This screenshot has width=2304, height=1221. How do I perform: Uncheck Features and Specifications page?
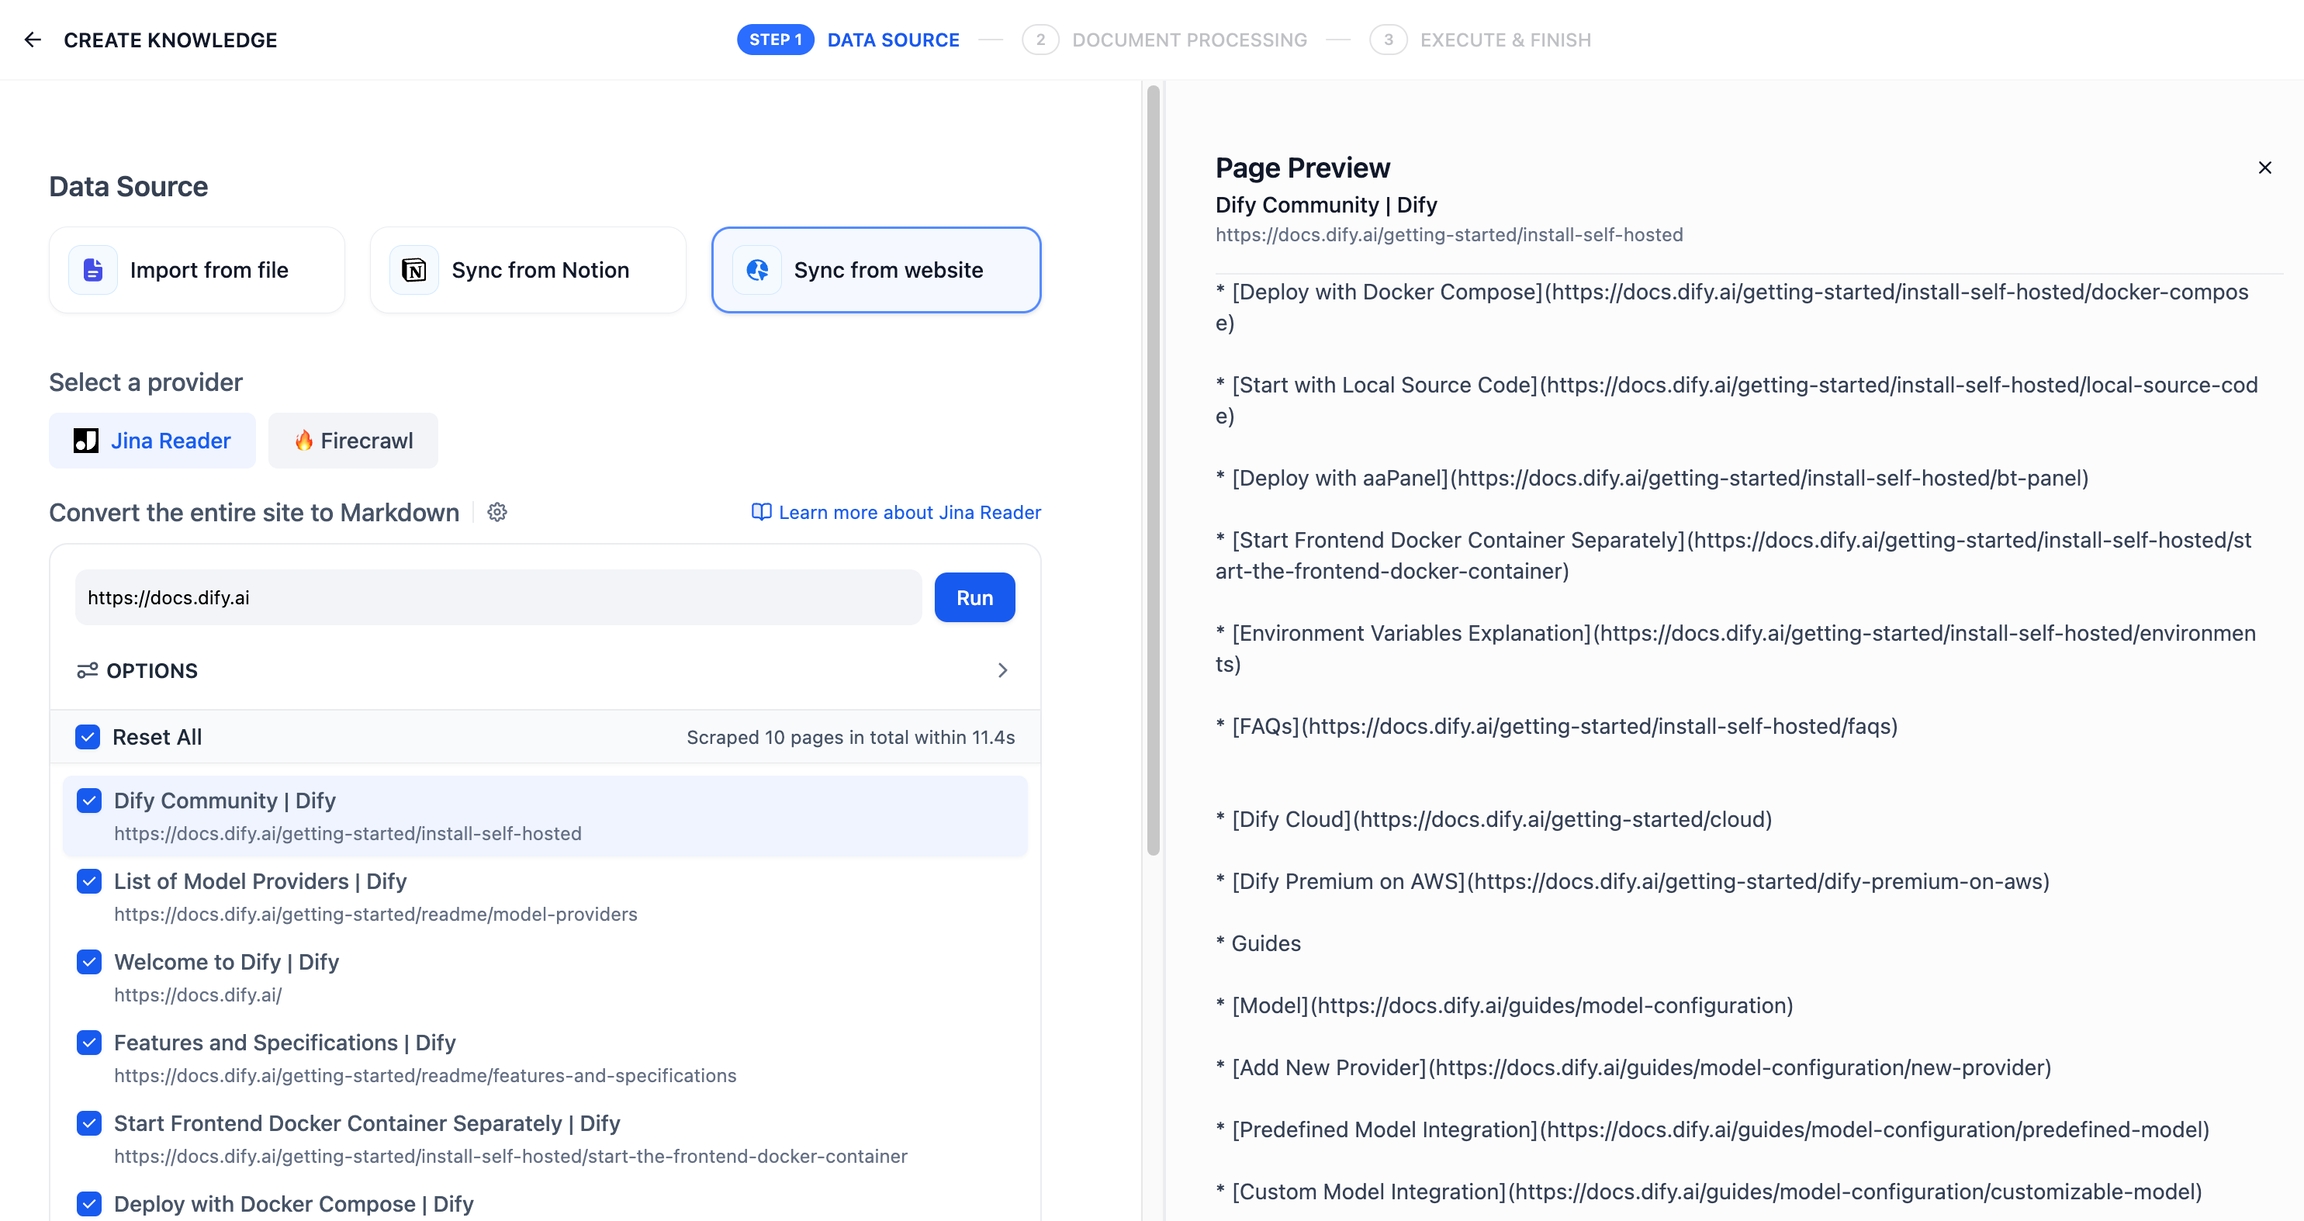(89, 1043)
